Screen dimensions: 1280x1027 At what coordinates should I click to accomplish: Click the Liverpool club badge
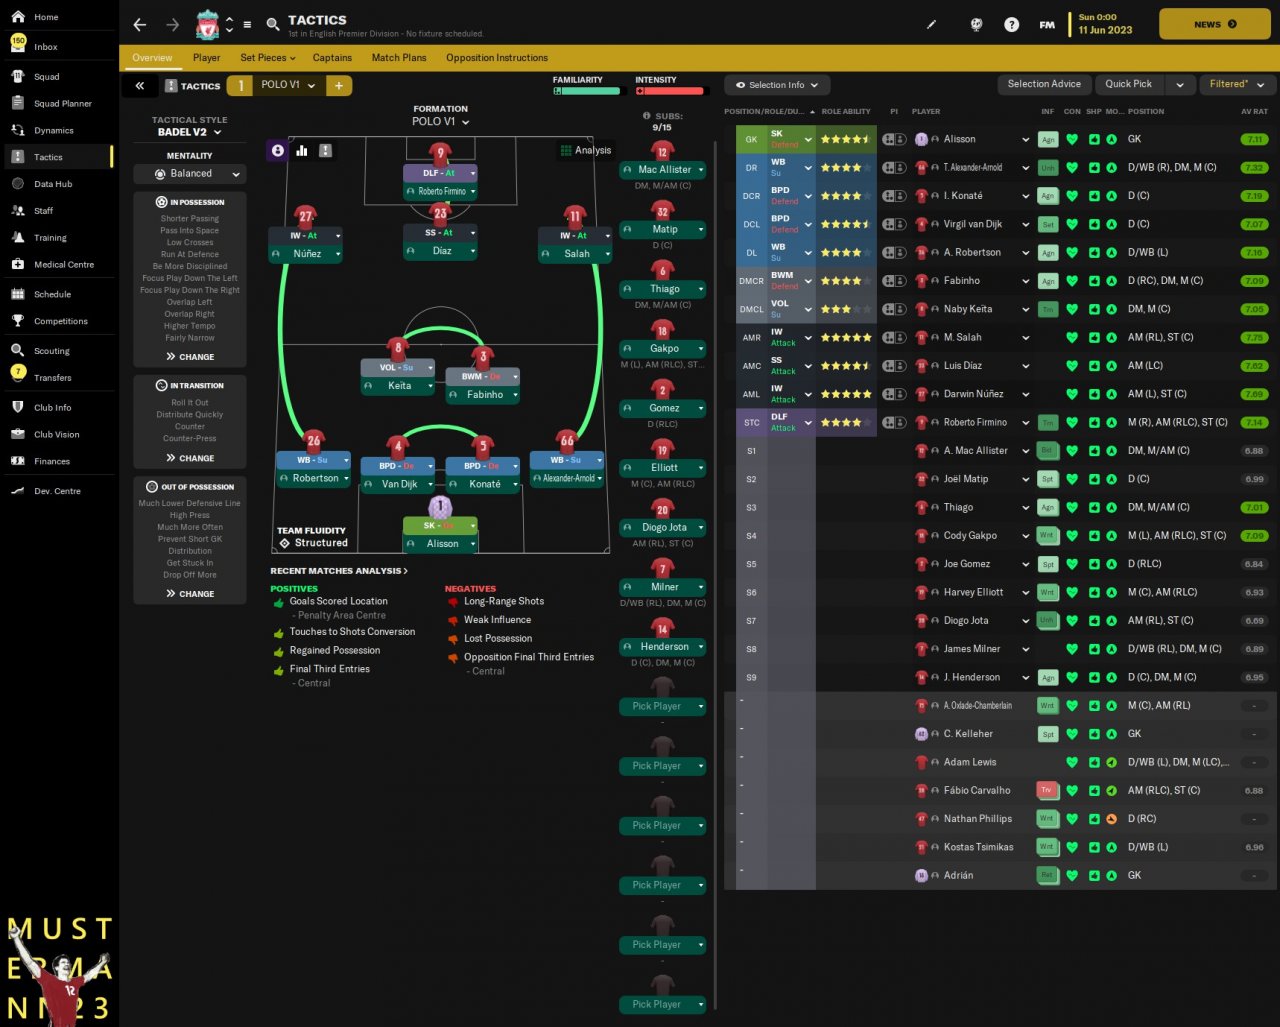[208, 24]
